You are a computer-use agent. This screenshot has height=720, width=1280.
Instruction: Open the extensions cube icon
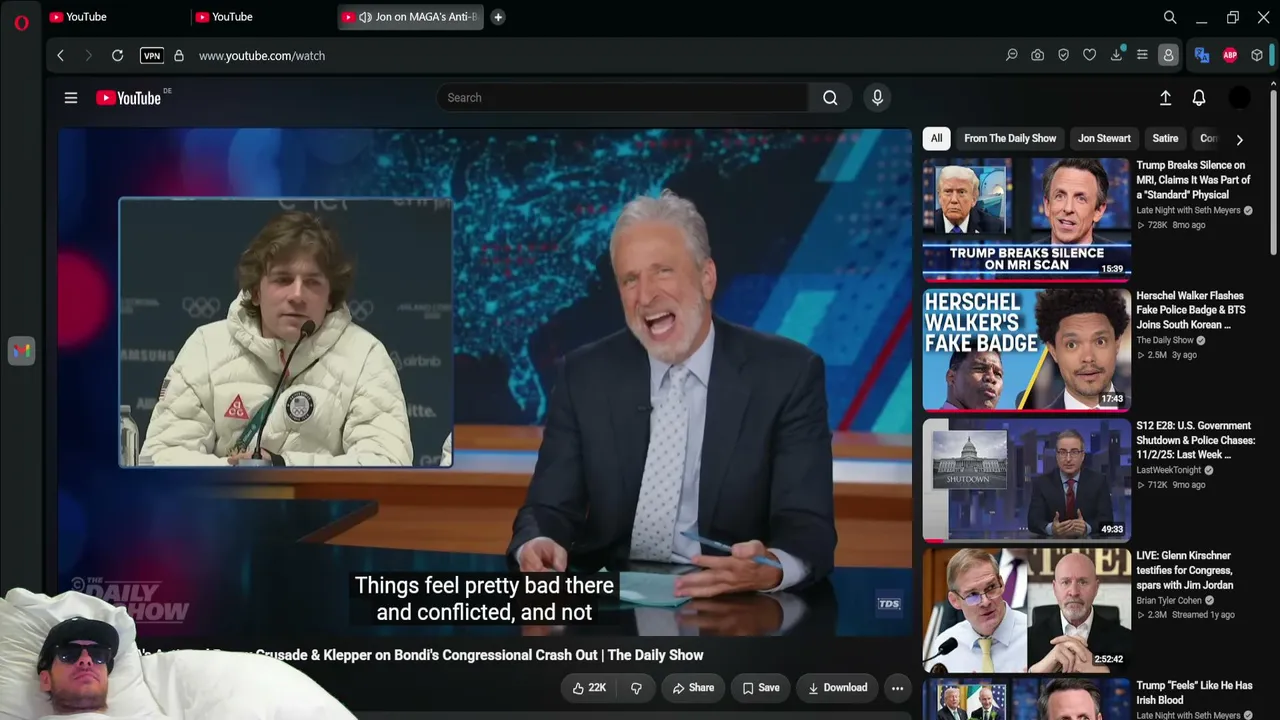[x=1257, y=56]
